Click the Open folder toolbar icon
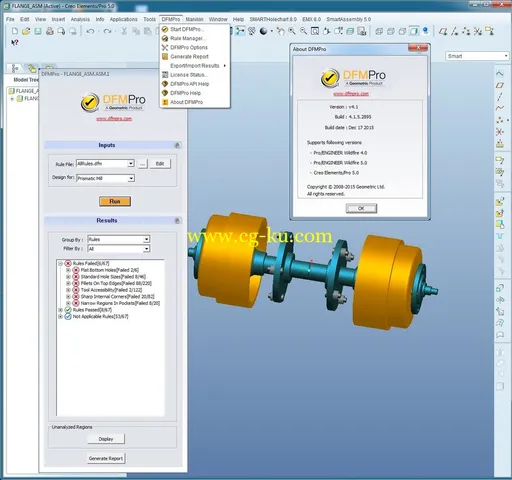Screen dimensions: 512x480 pos(26,31)
